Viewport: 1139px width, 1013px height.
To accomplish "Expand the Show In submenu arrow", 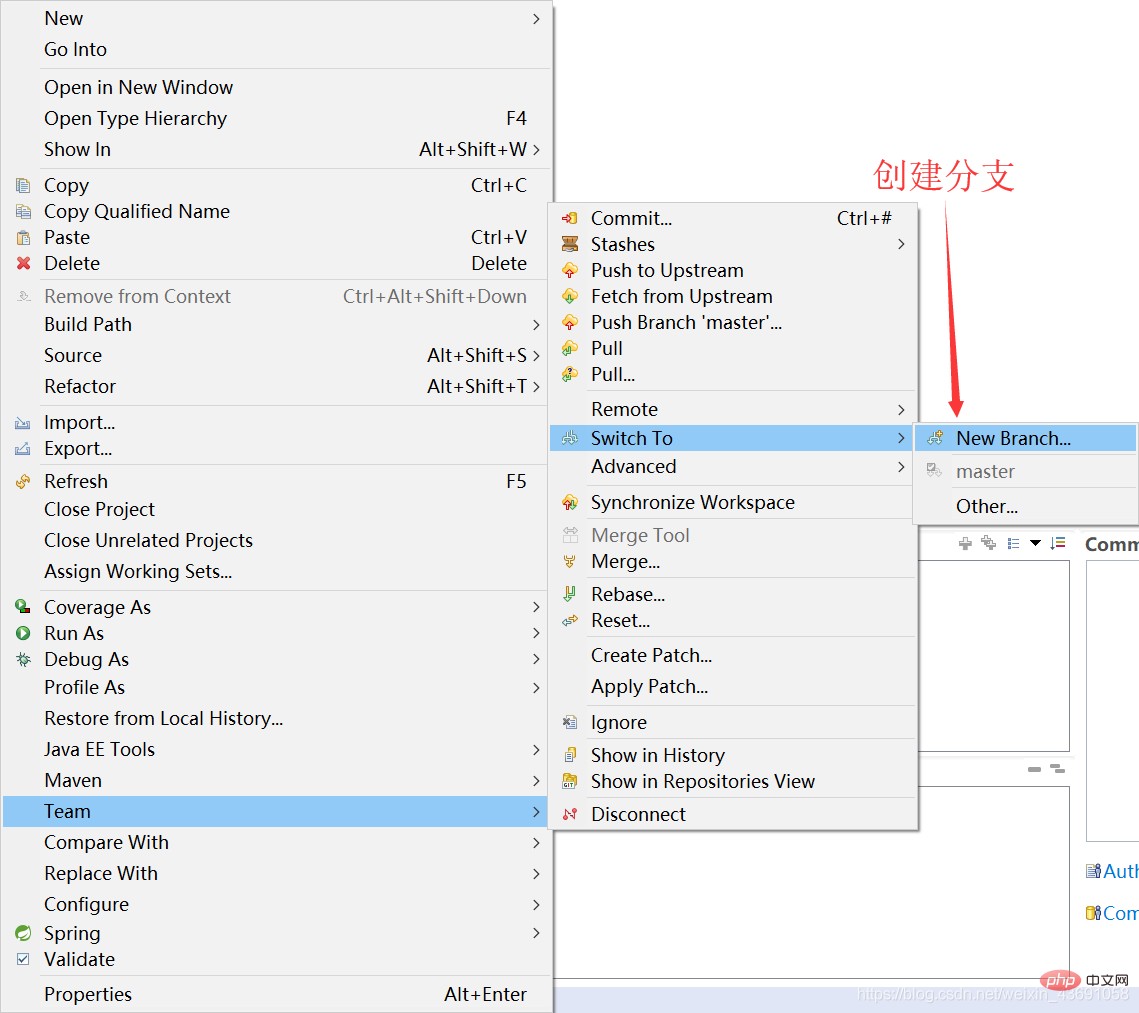I will pos(536,150).
